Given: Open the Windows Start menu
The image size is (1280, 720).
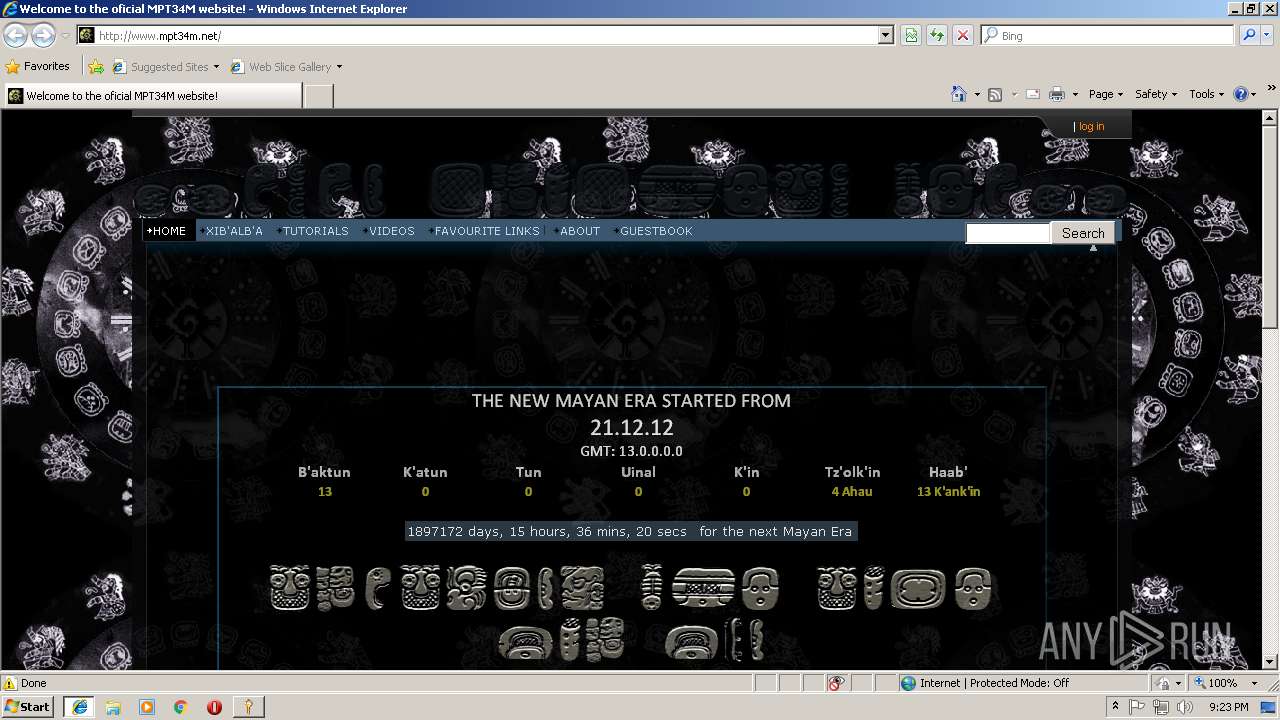Looking at the screenshot, I should [27, 707].
